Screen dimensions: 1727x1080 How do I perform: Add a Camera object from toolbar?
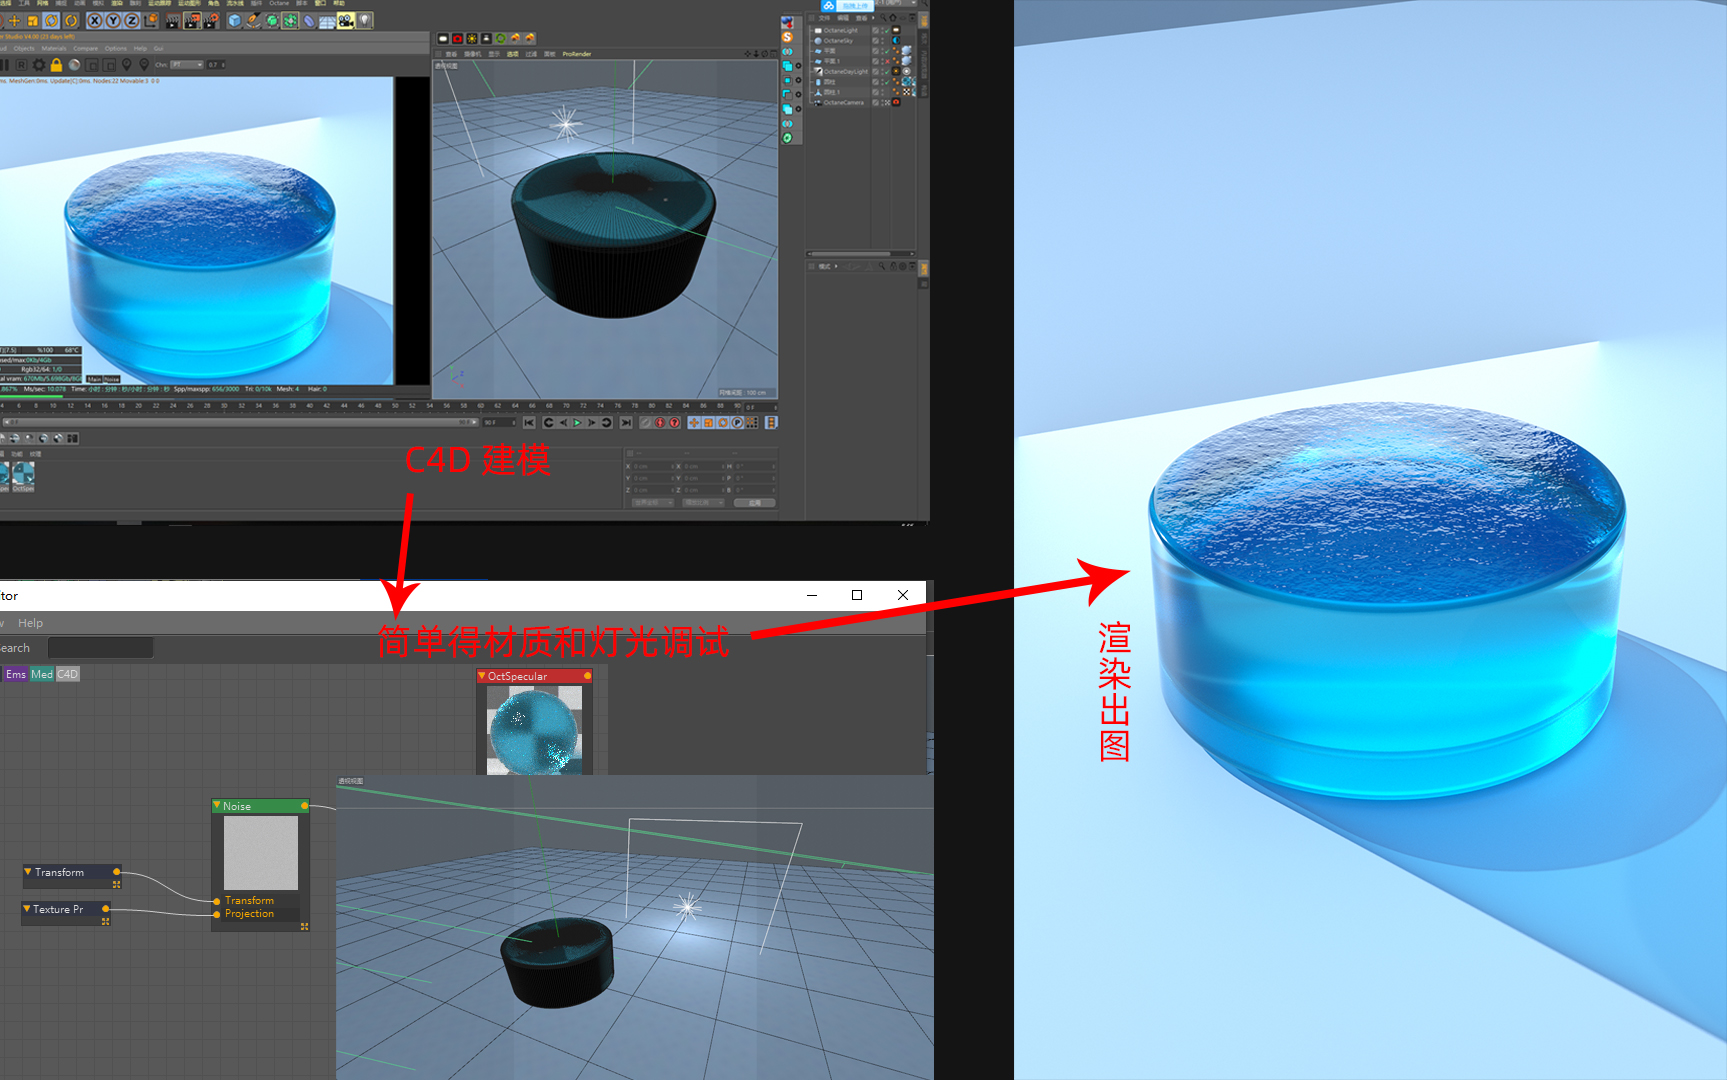346,20
